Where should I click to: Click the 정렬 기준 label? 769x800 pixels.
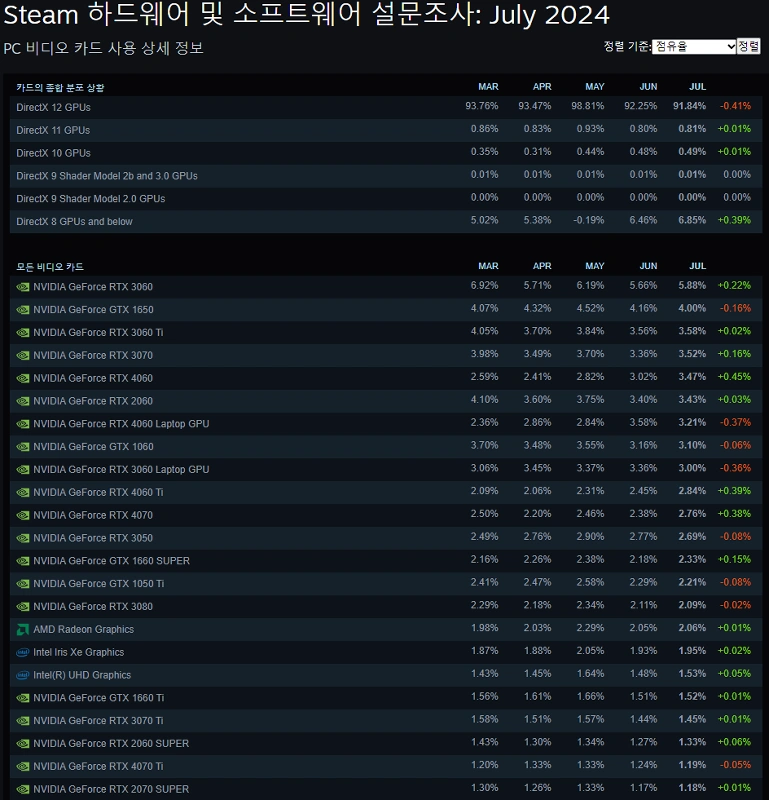point(628,46)
